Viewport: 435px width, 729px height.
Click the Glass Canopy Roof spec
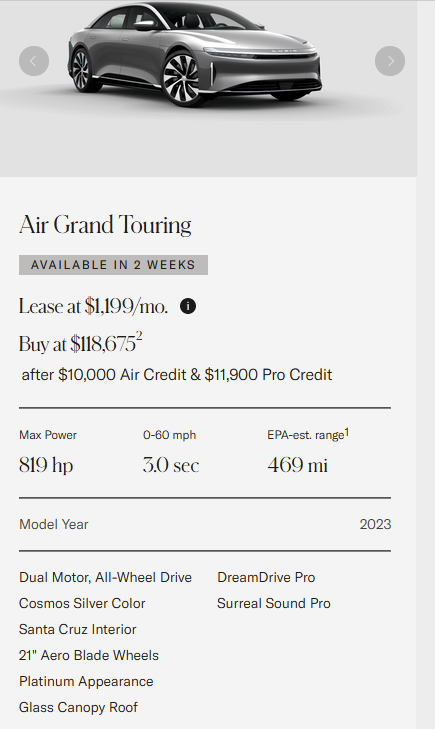click(x=78, y=708)
